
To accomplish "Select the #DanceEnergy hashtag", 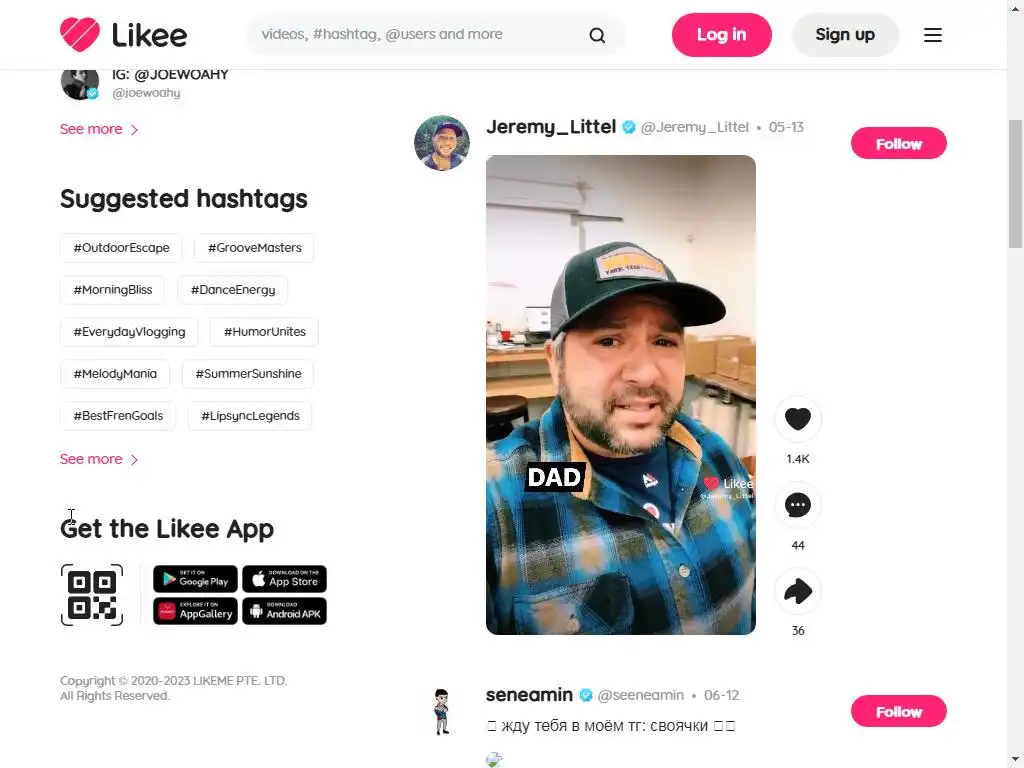I will coord(232,290).
